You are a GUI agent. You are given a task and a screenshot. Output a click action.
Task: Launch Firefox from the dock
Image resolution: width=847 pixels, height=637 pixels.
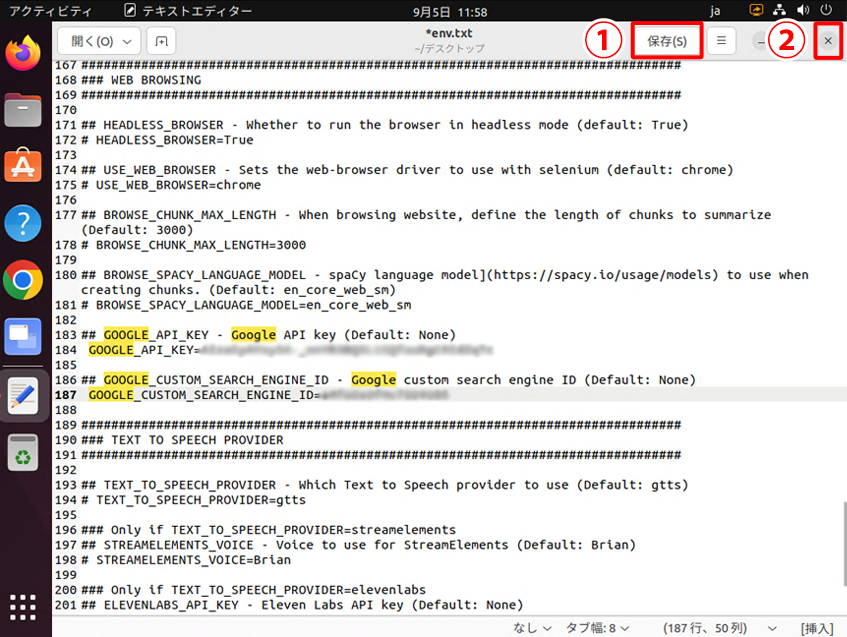click(x=23, y=52)
